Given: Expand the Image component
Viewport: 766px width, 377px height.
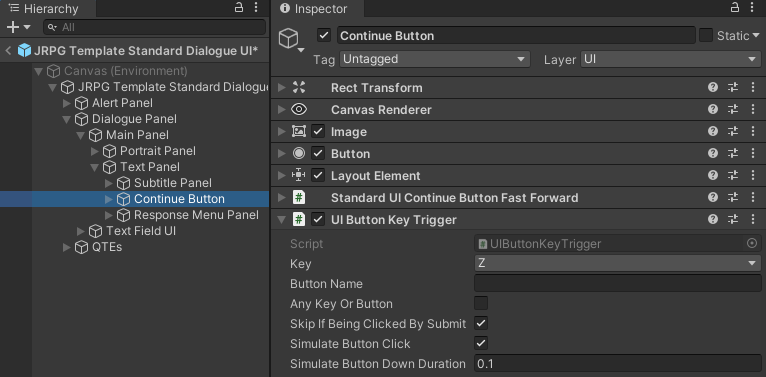Looking at the screenshot, I should pyautogui.click(x=281, y=131).
